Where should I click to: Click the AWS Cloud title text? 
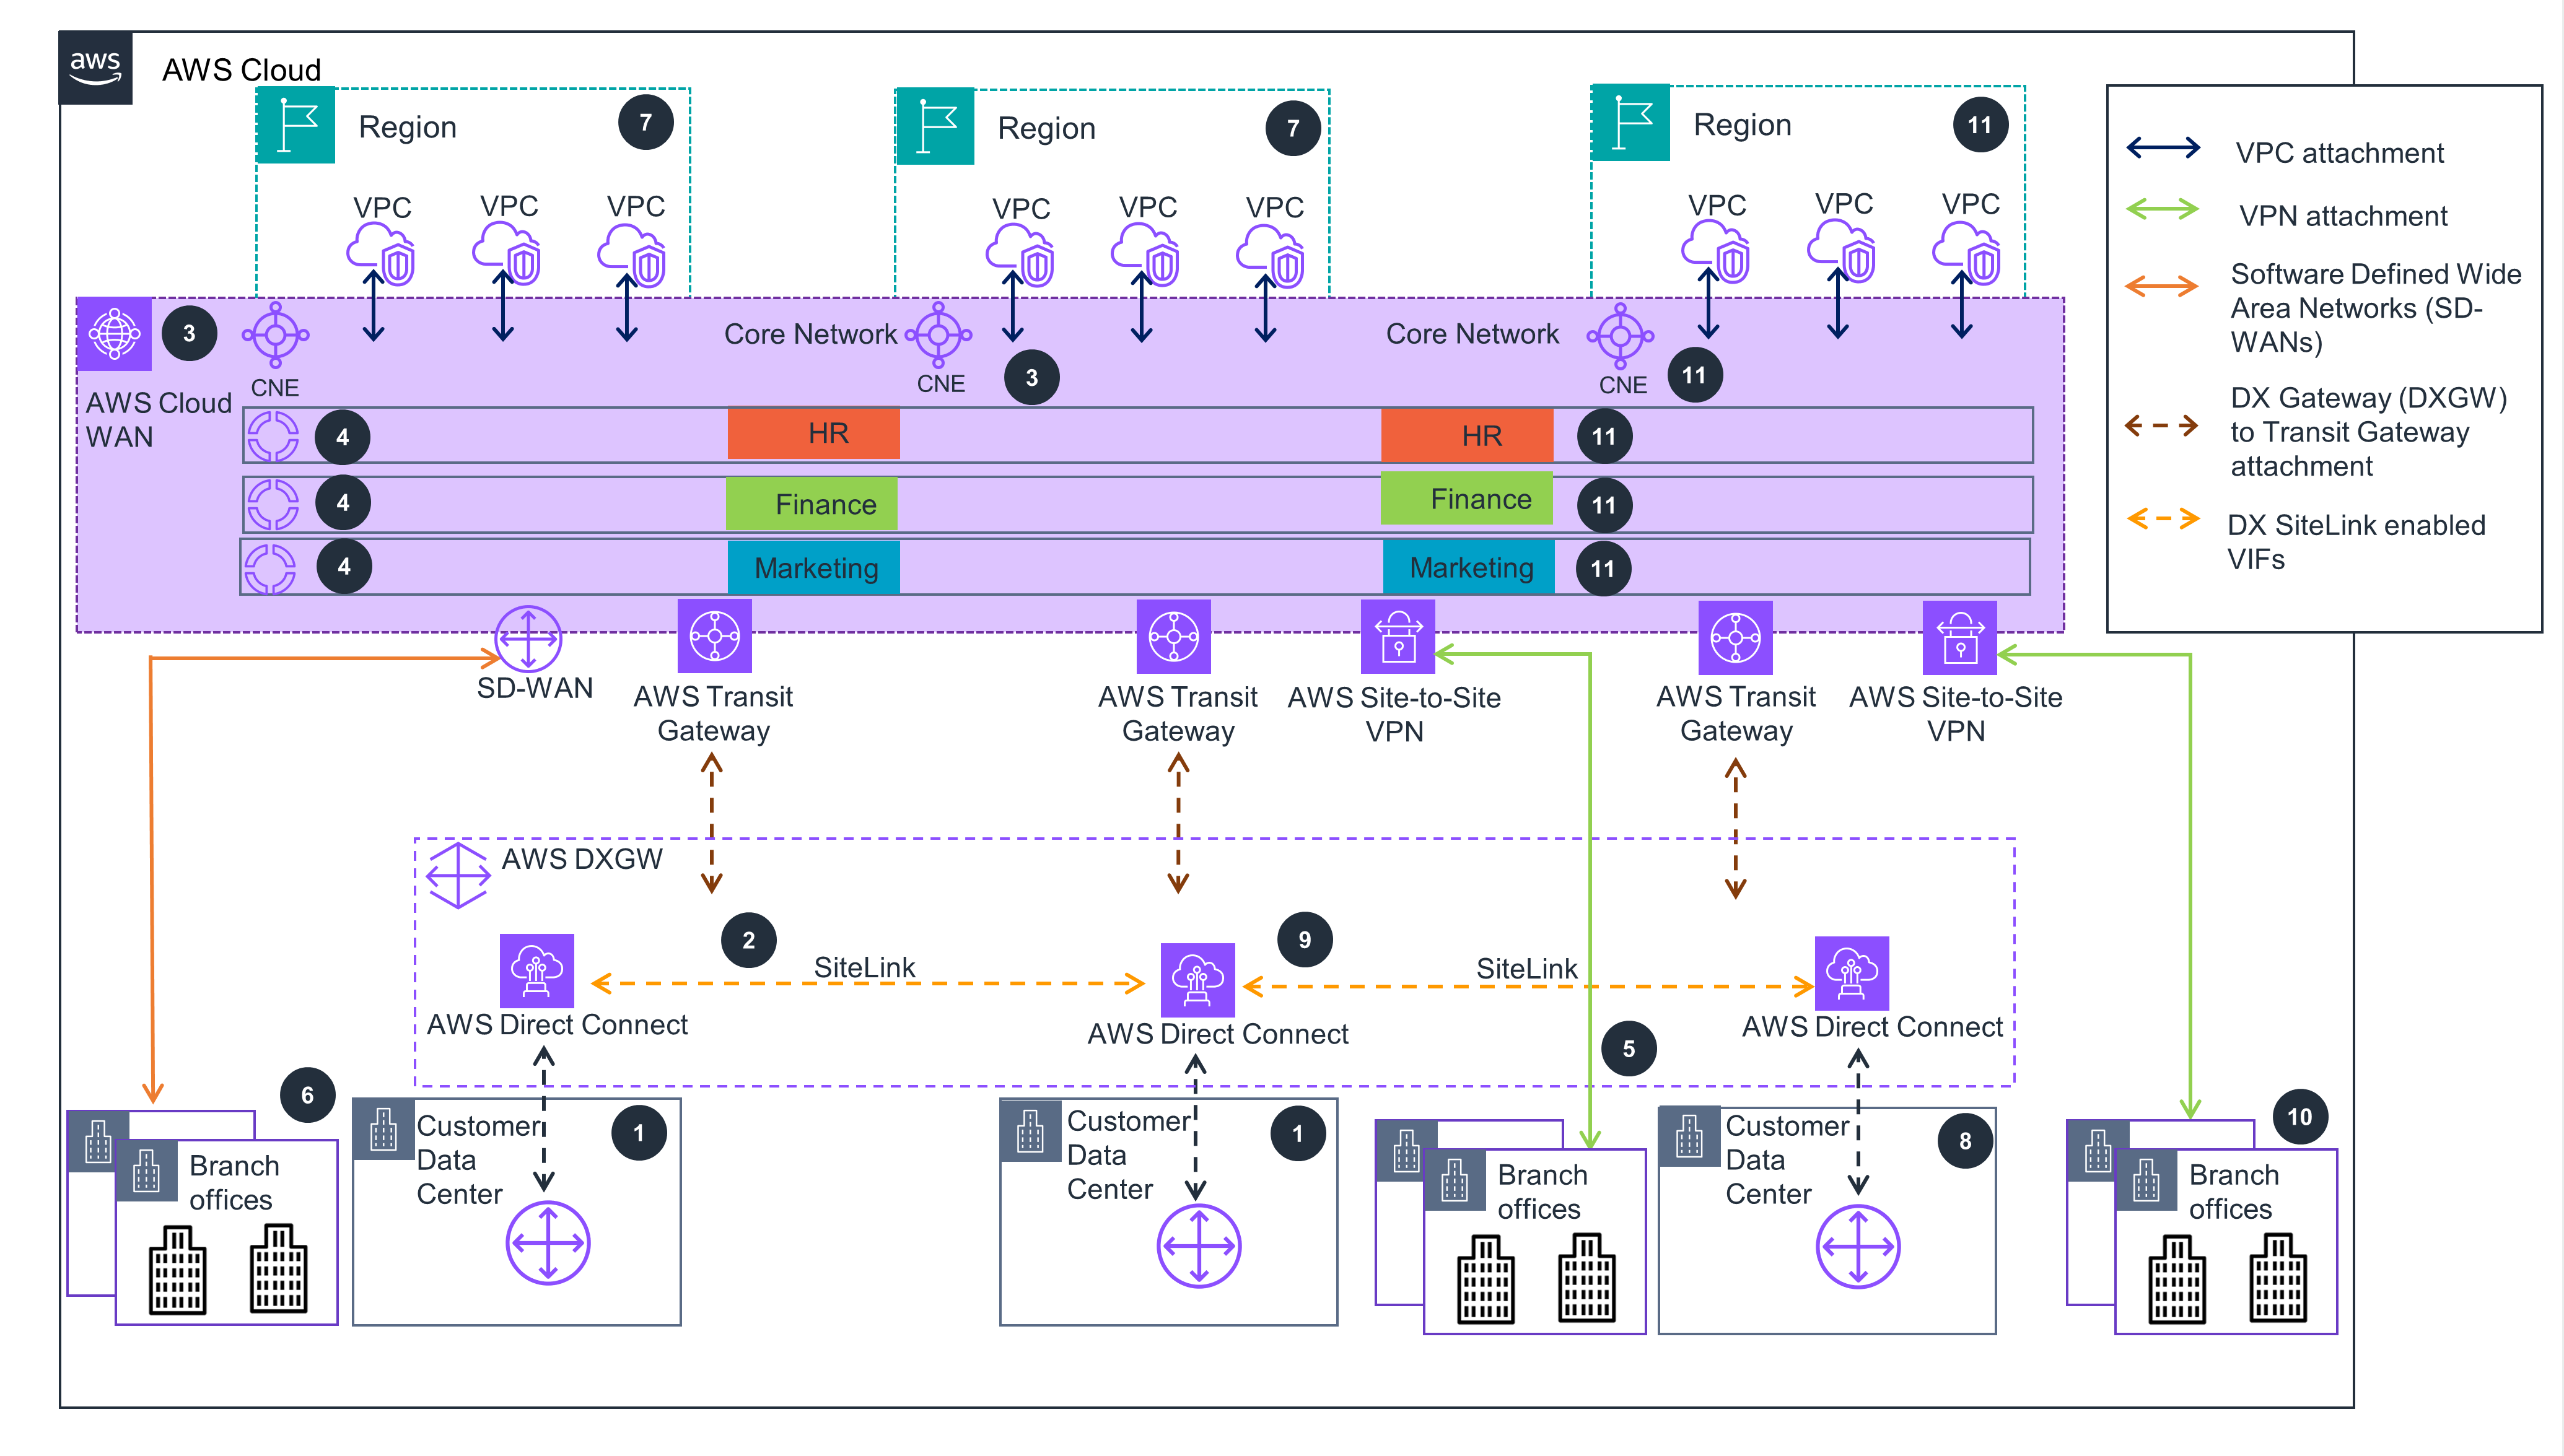242,70
